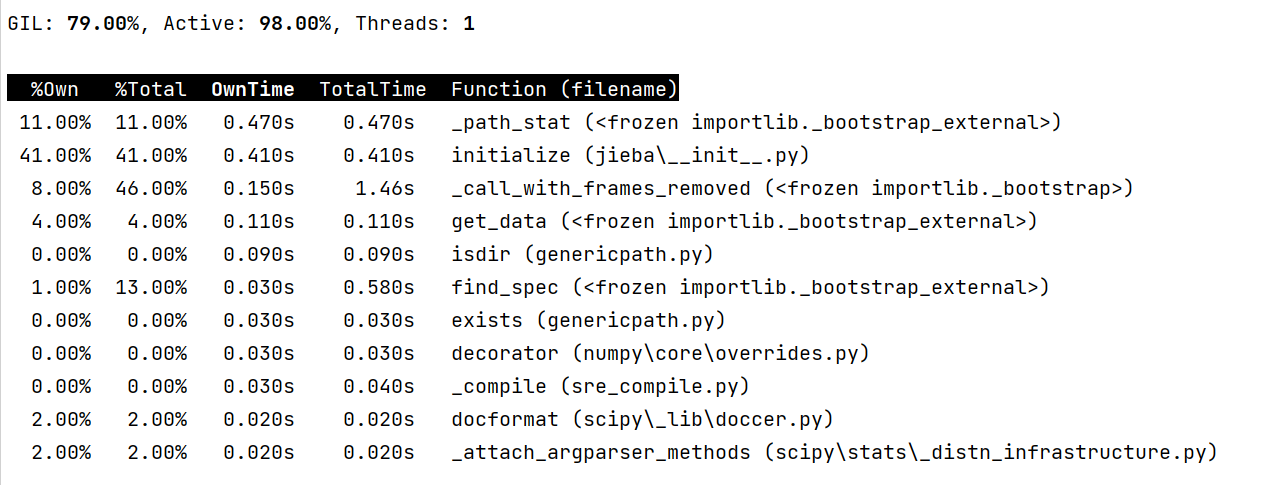Click the find_spec function entry

click(750, 288)
